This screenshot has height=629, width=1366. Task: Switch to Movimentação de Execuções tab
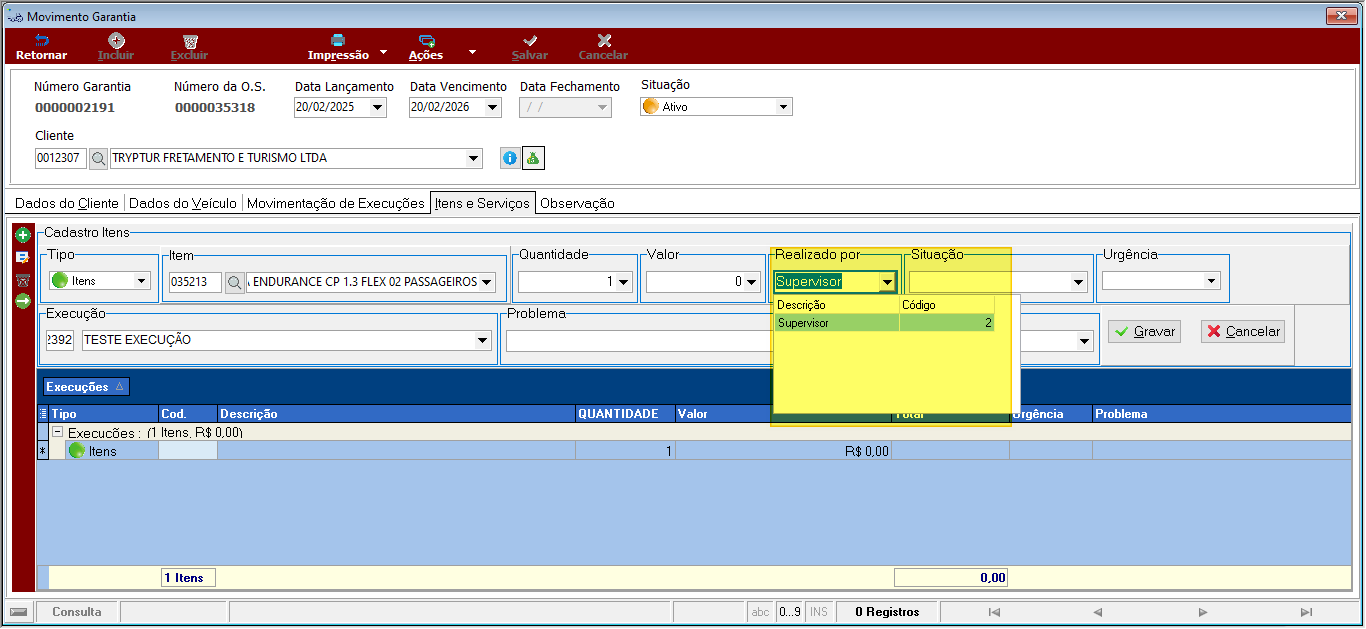click(336, 203)
